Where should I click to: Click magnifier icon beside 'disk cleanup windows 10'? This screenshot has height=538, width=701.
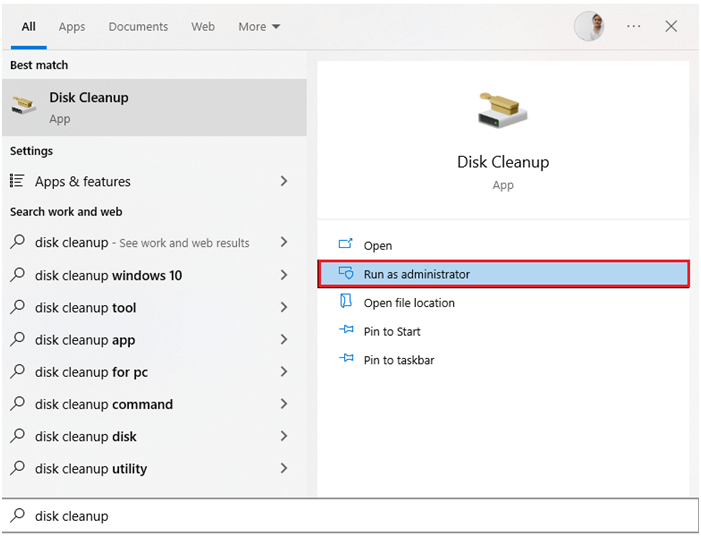pyautogui.click(x=17, y=274)
